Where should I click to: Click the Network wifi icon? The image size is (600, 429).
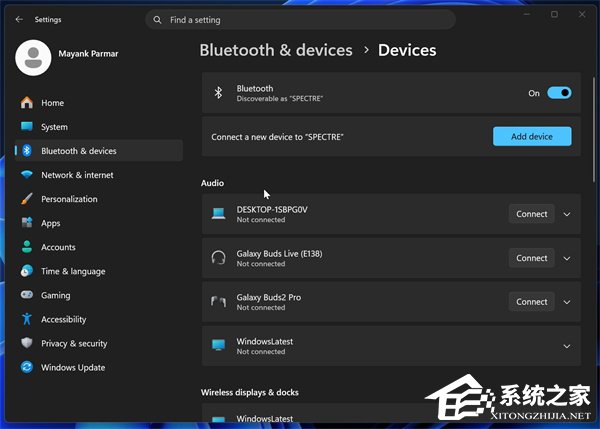tap(27, 175)
